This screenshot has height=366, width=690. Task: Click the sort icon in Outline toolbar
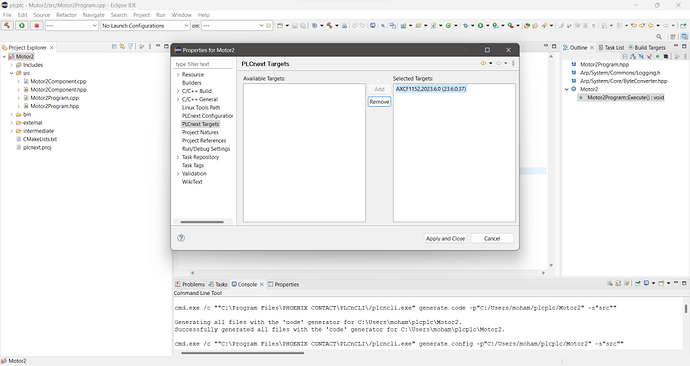pos(633,56)
